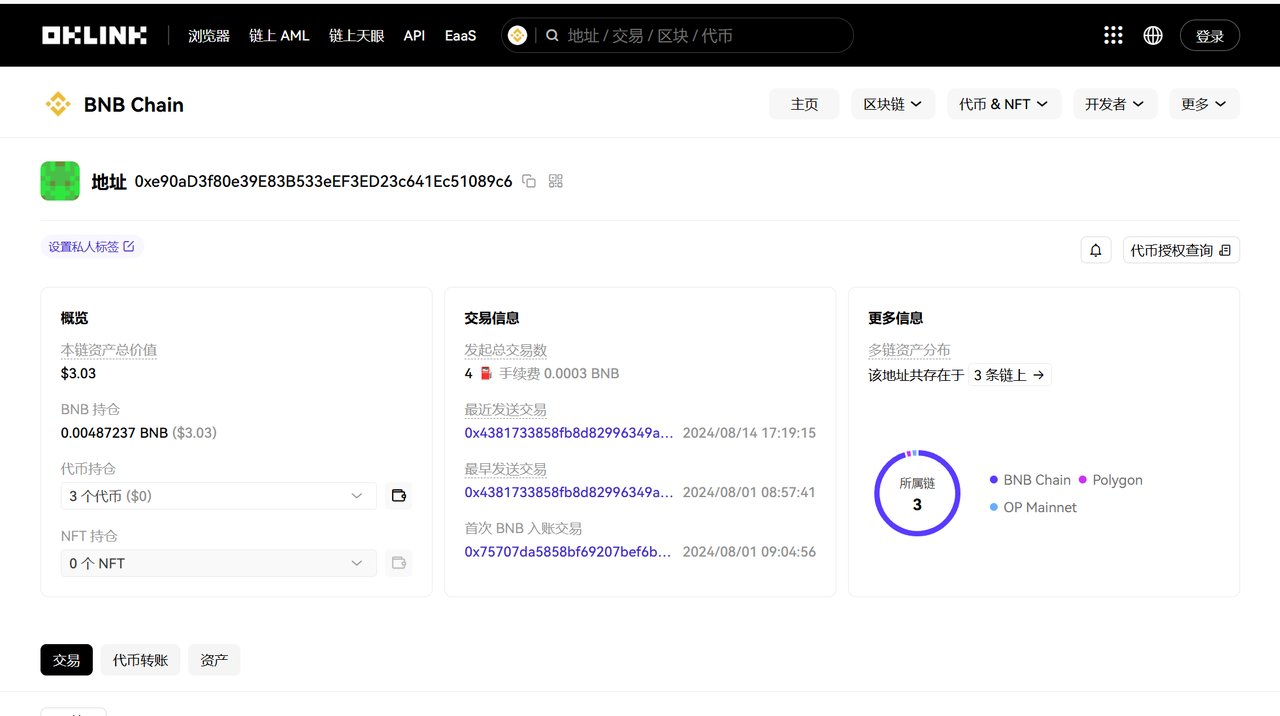Click the 0.00487237 BNB balance value

click(114, 433)
